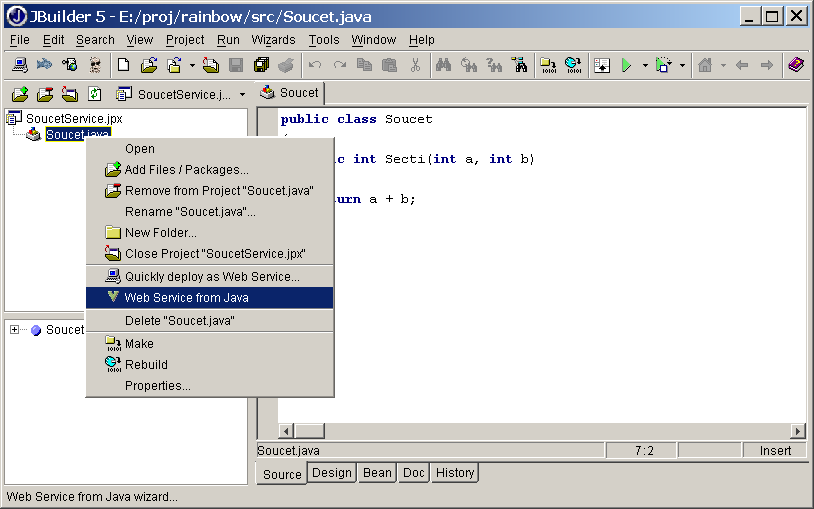Open the Reopen dropdown arrow
This screenshot has width=814, height=509.
coord(192,65)
